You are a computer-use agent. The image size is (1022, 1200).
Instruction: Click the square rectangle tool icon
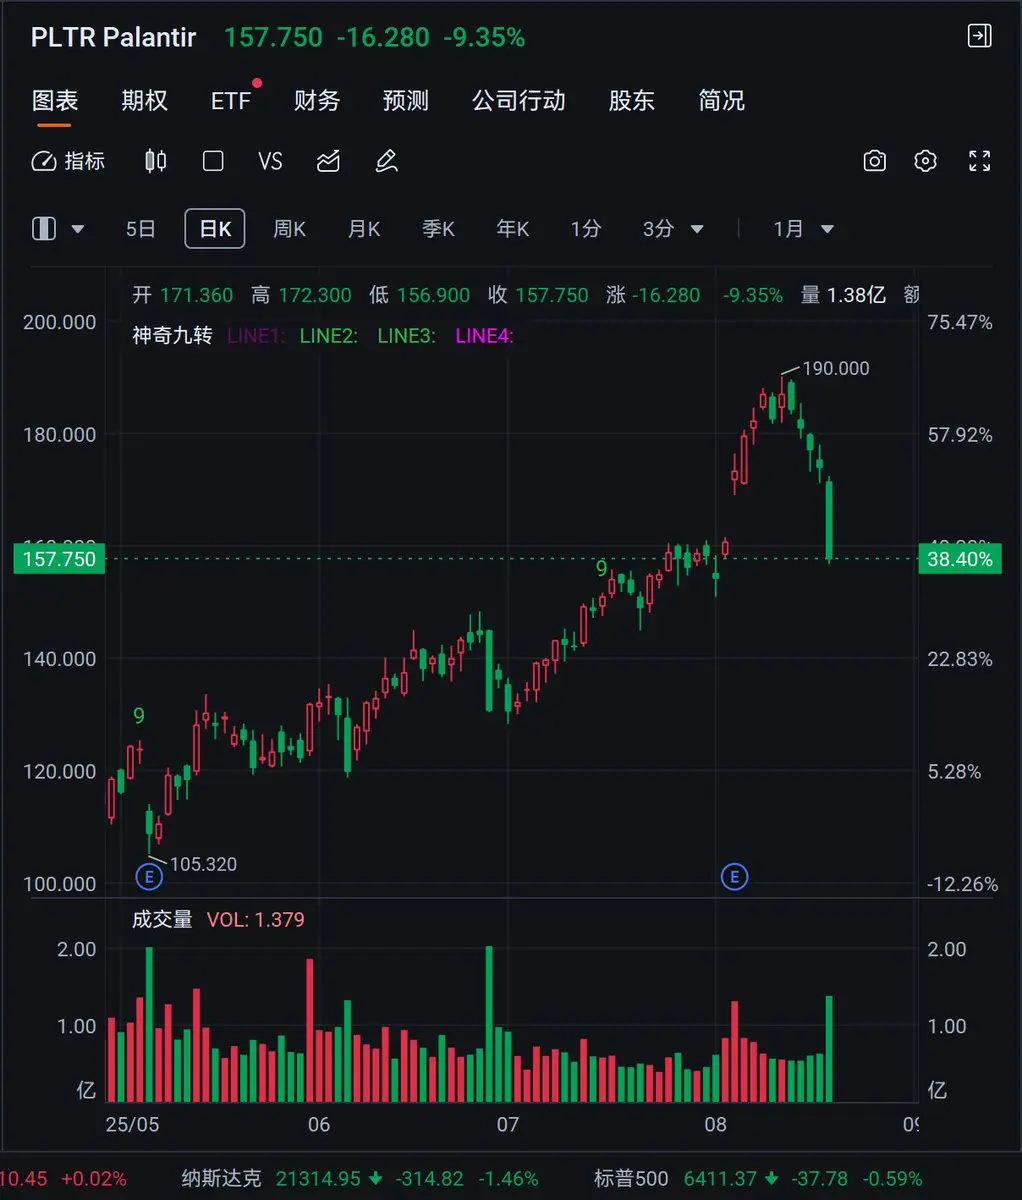click(x=213, y=161)
